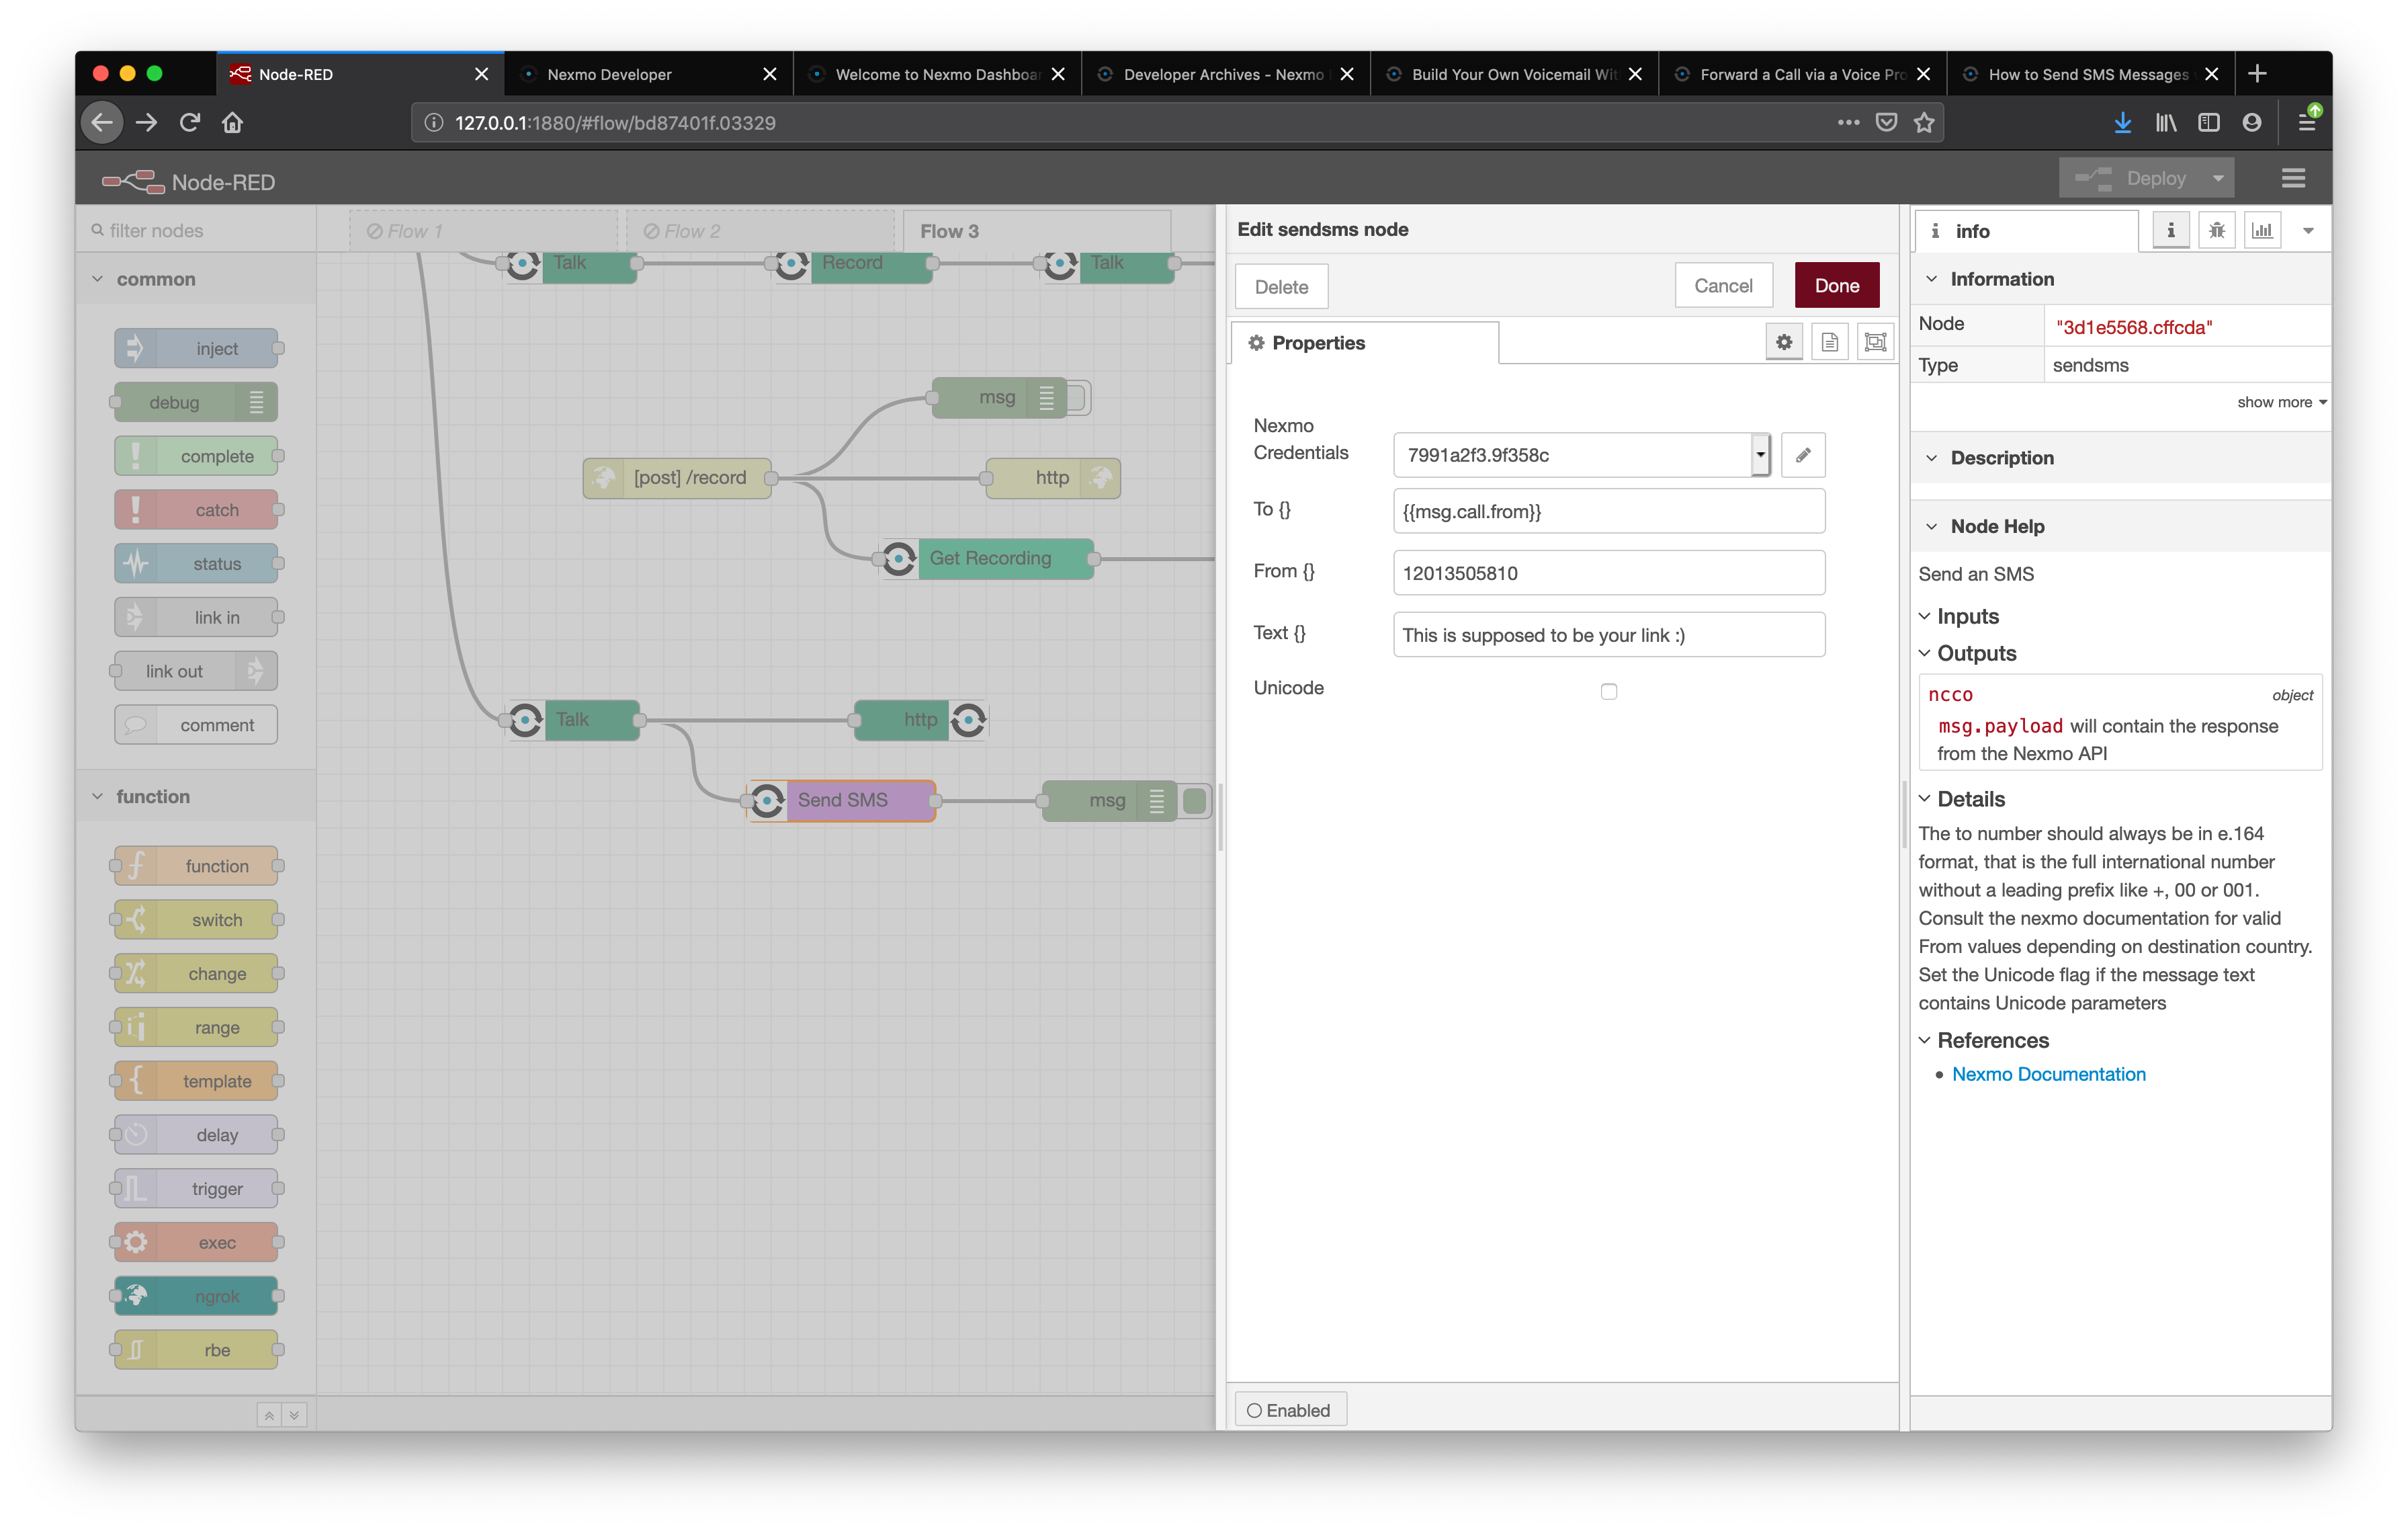The image size is (2408, 1531).
Task: Select the complete node in palette
Action: click(x=196, y=456)
